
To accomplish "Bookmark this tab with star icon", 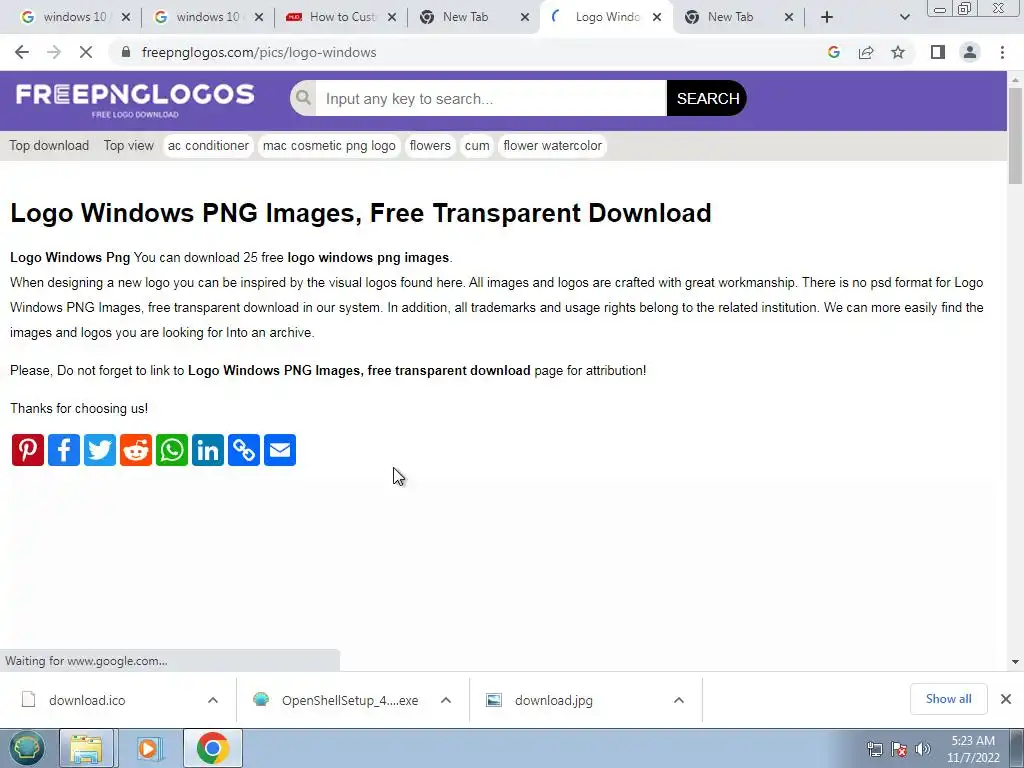I will click(x=898, y=52).
